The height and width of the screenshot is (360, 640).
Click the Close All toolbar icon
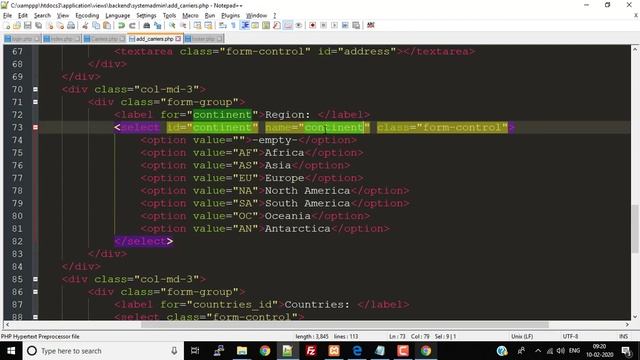[60, 25]
